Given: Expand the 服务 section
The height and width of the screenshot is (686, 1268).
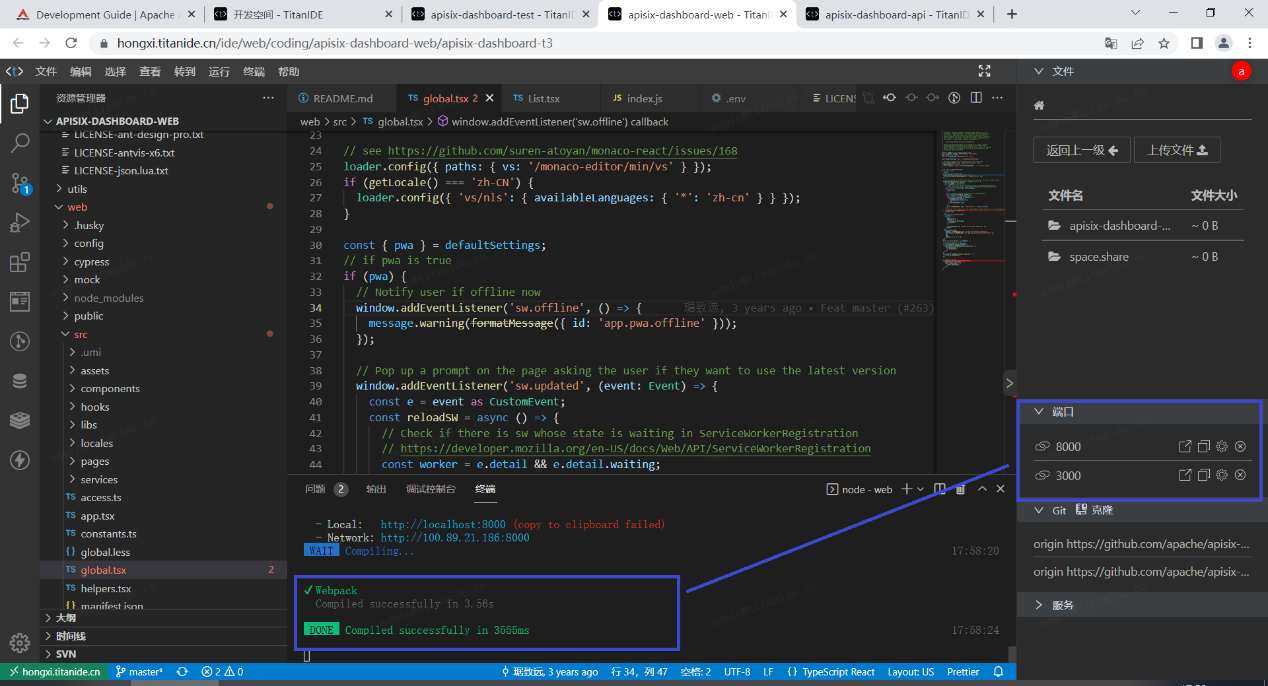Looking at the screenshot, I should [1062, 605].
